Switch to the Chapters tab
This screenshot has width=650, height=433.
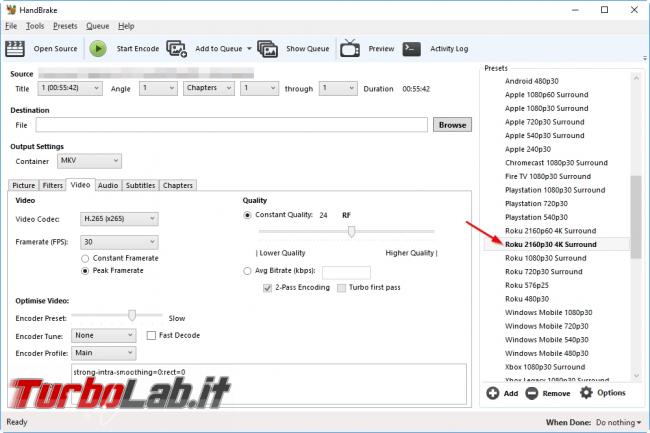(x=178, y=185)
